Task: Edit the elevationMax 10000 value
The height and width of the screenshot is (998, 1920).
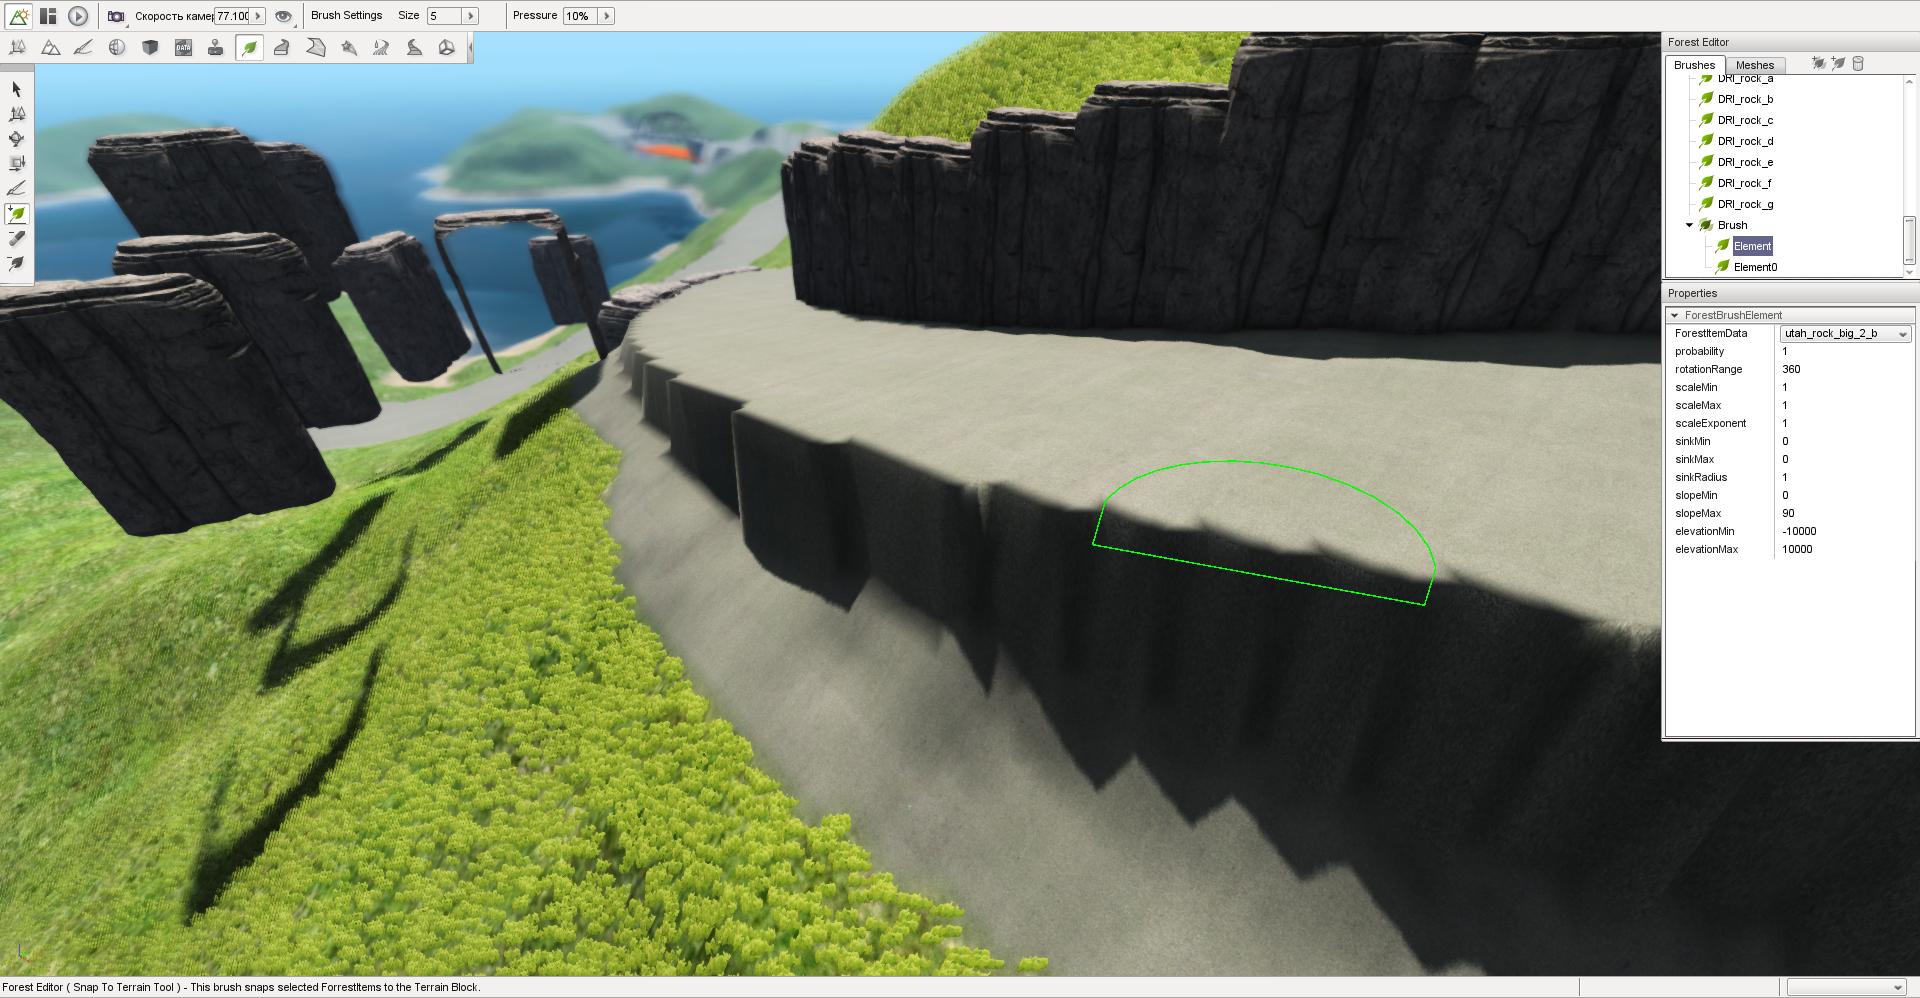Action: [1845, 550]
